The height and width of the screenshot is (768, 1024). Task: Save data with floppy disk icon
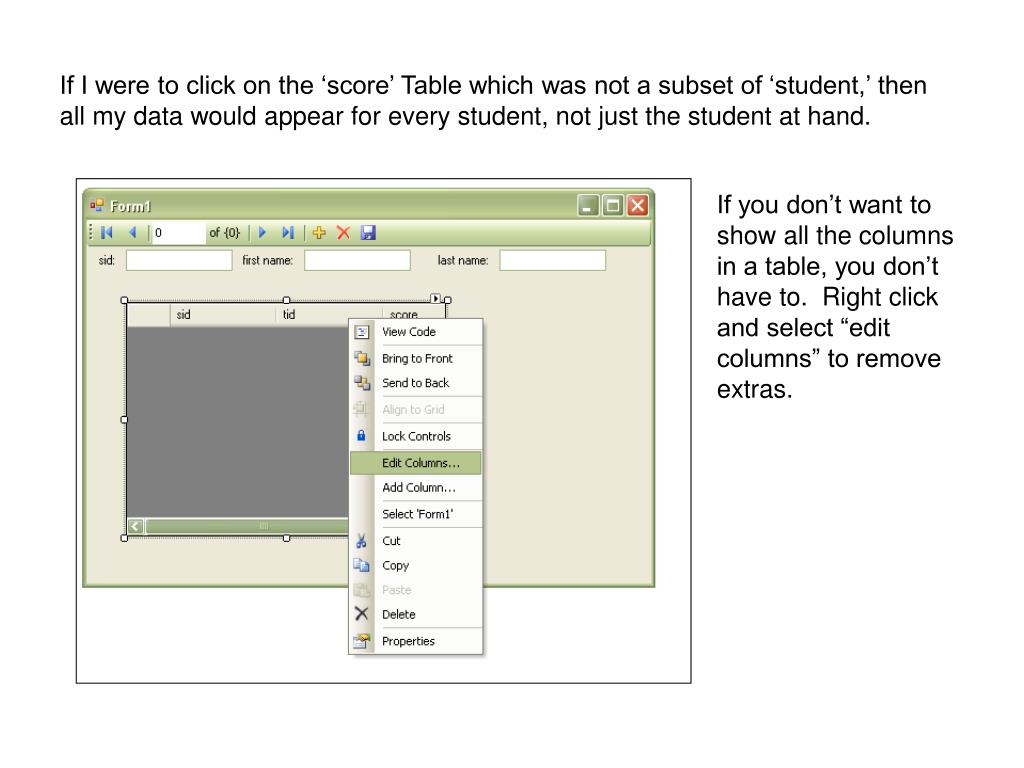point(368,232)
